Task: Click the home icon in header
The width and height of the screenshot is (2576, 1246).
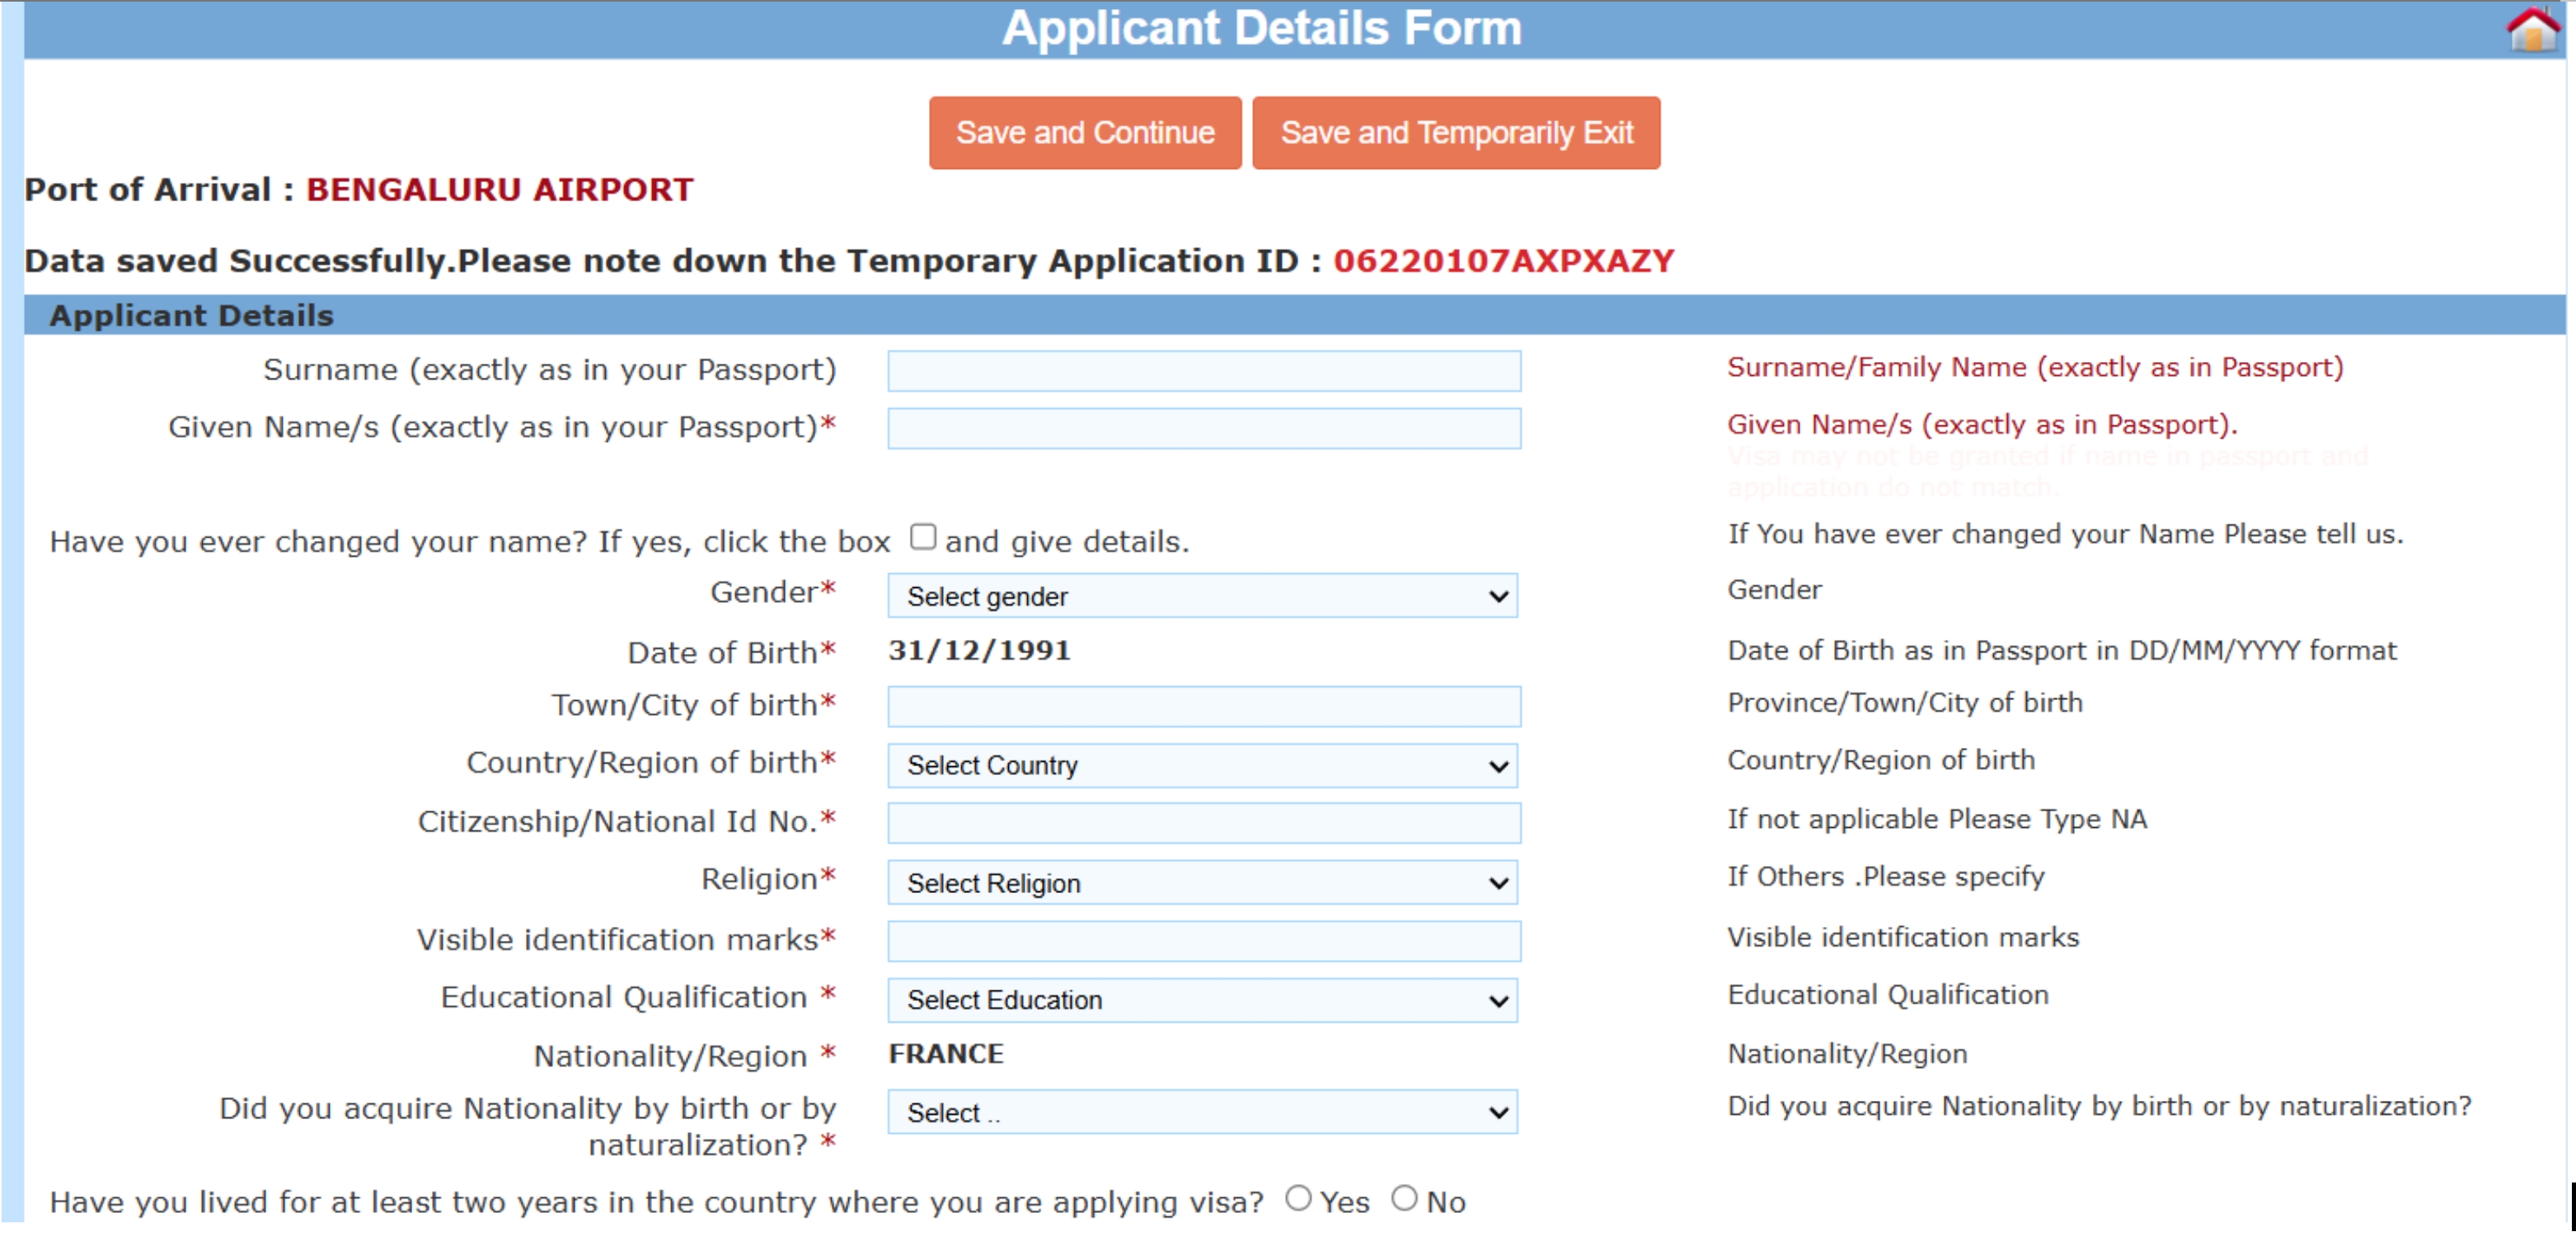Action: coord(2531,30)
